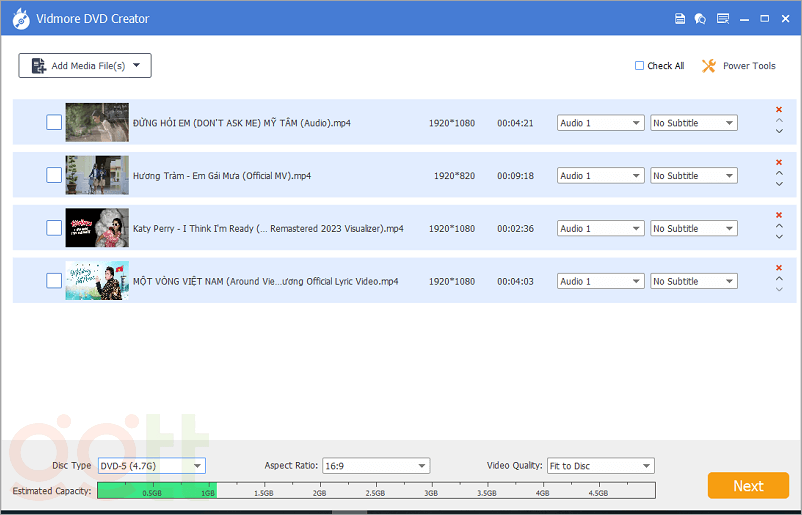Viewport: 802px width, 515px height.
Task: Click the save project icon in title bar
Action: pyautogui.click(x=680, y=18)
